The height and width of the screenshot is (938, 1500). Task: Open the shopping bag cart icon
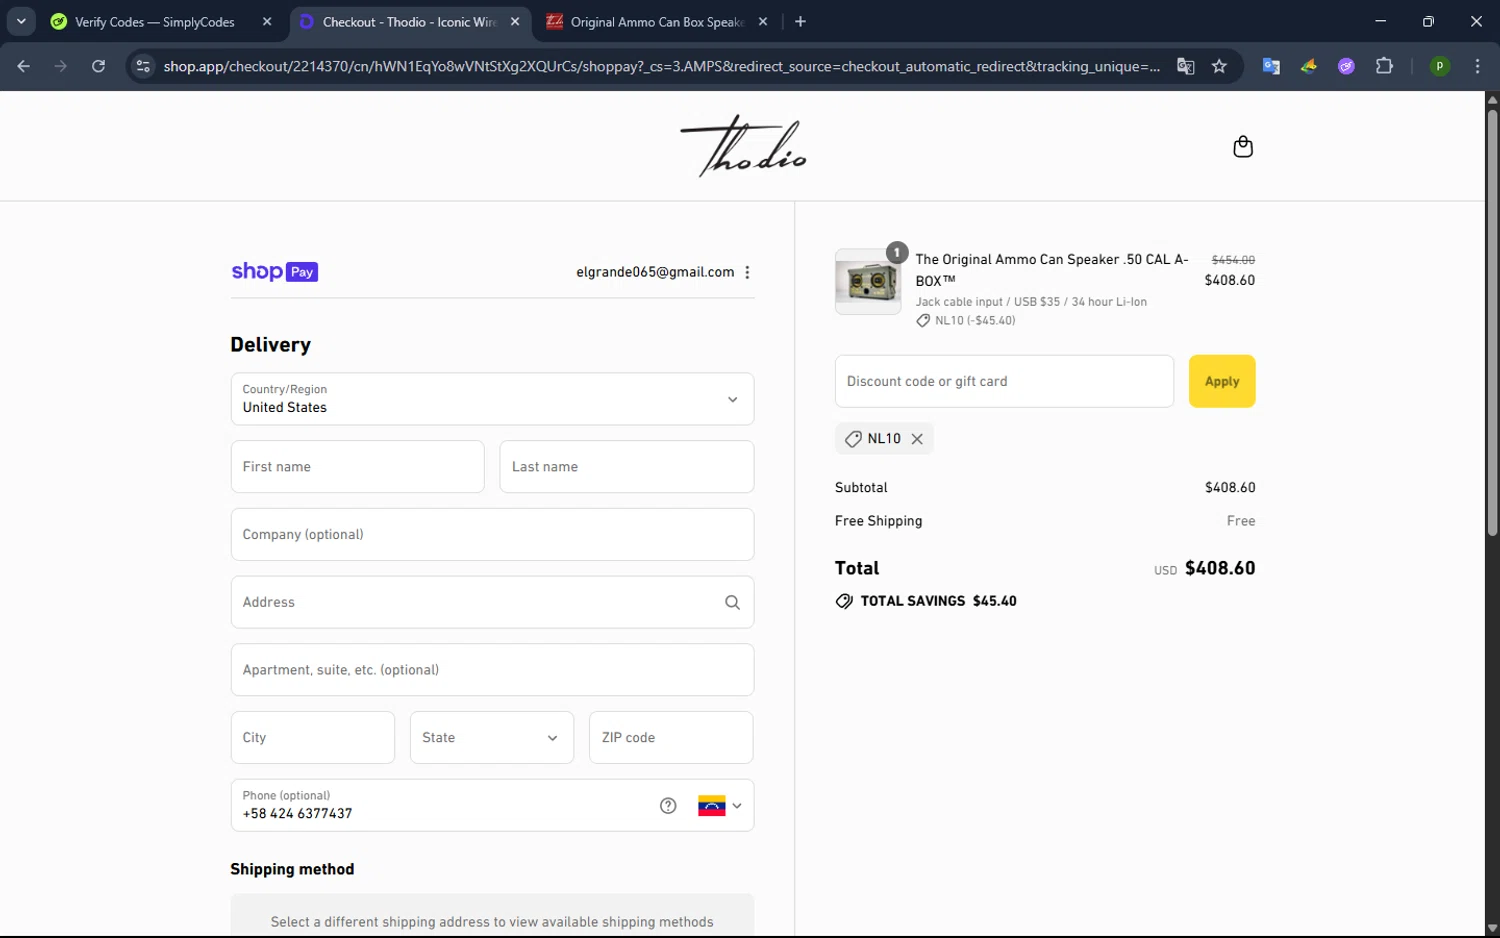(x=1242, y=147)
